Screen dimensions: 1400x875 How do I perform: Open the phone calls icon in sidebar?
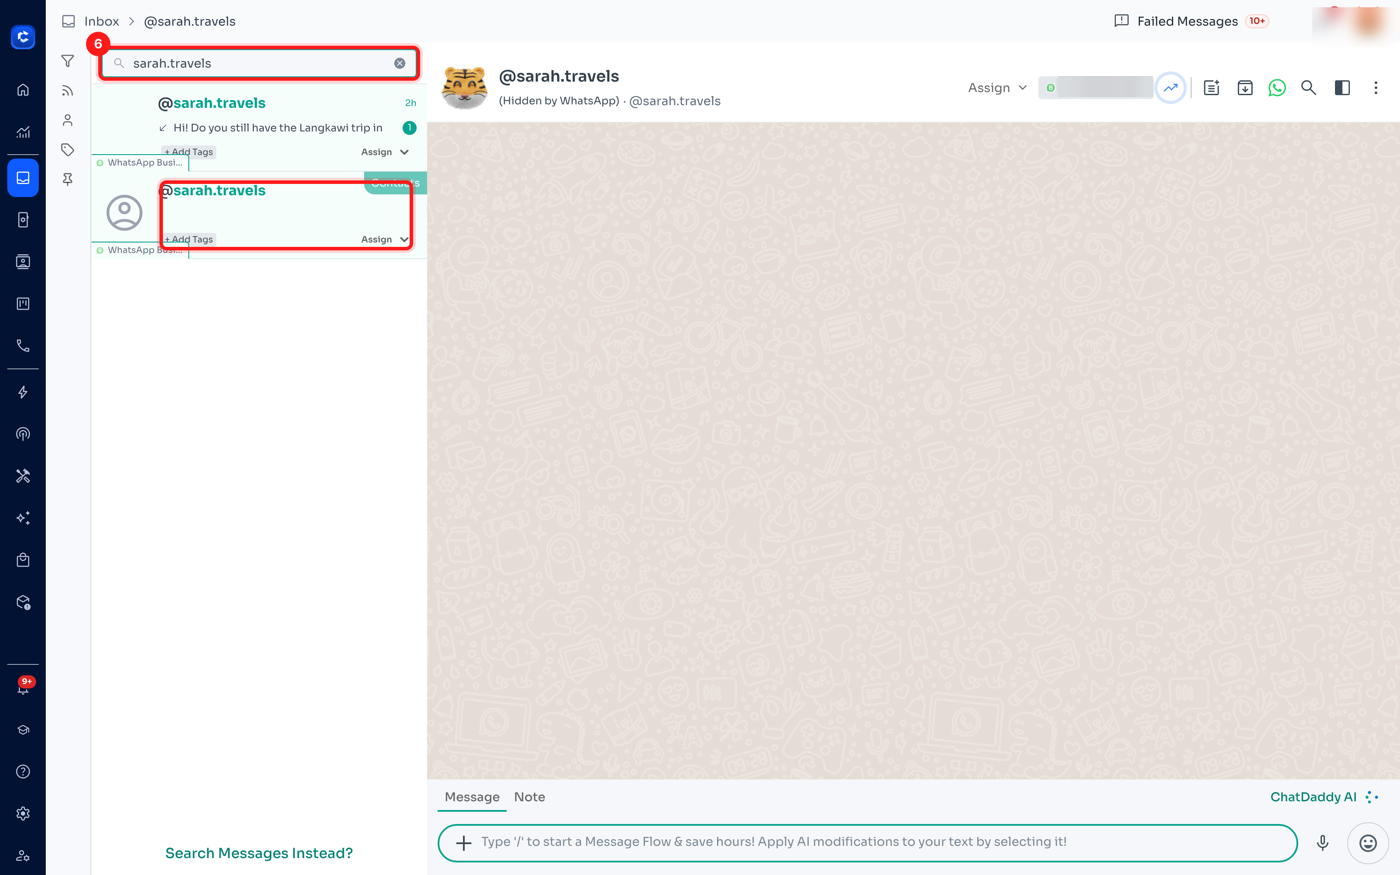23,346
